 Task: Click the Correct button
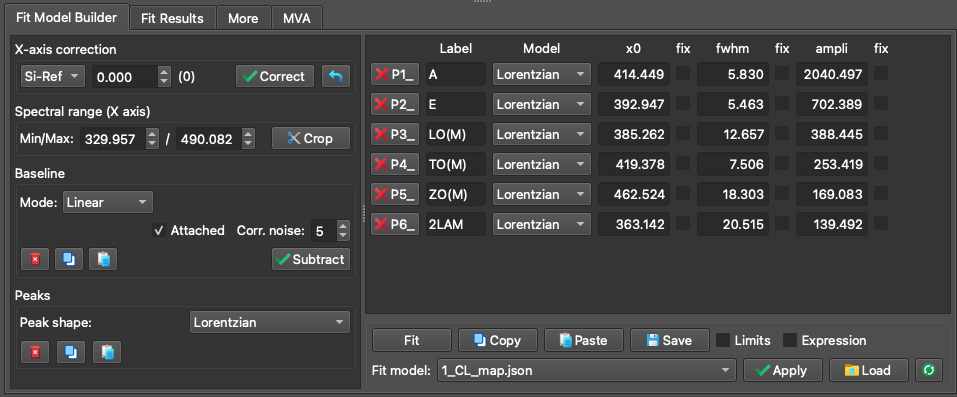275,76
